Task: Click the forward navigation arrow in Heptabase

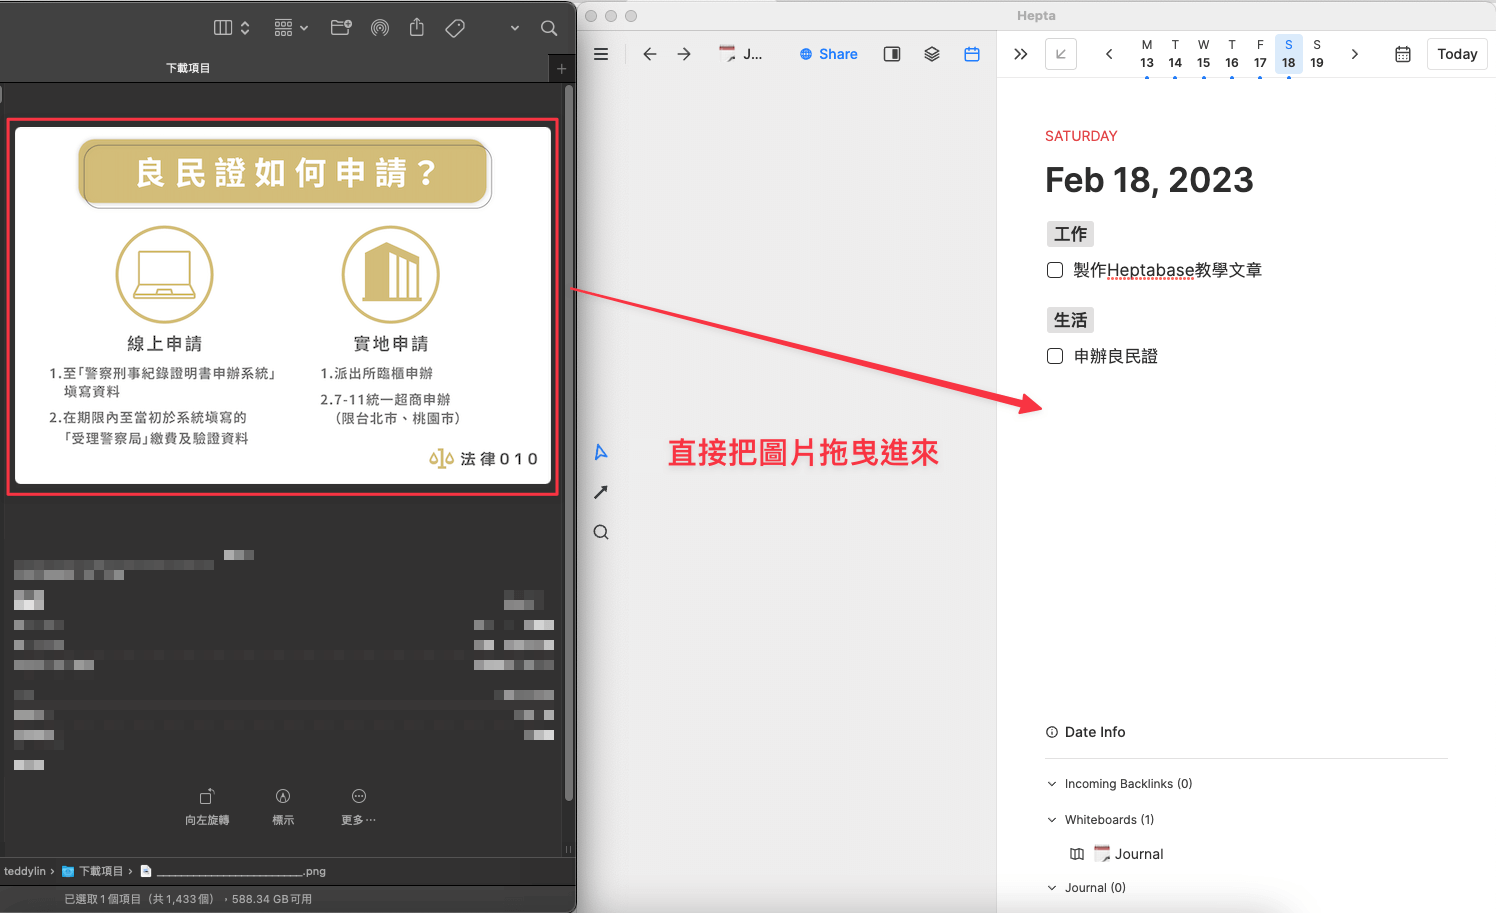Action: pos(684,54)
